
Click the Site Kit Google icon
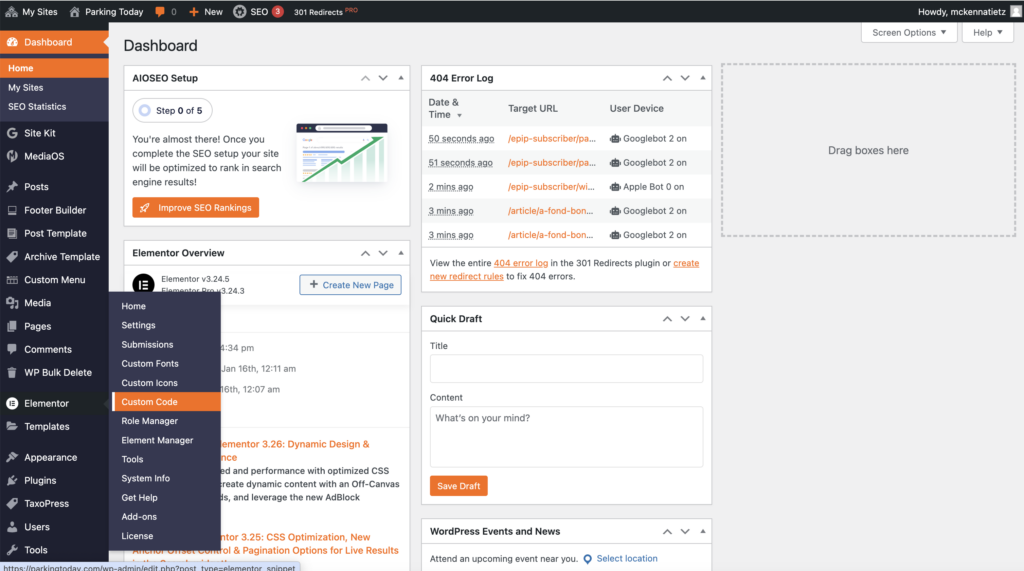click(12, 133)
